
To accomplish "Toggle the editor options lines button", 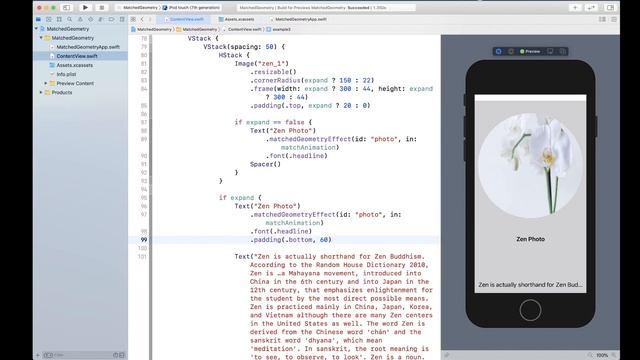I will coord(602,19).
